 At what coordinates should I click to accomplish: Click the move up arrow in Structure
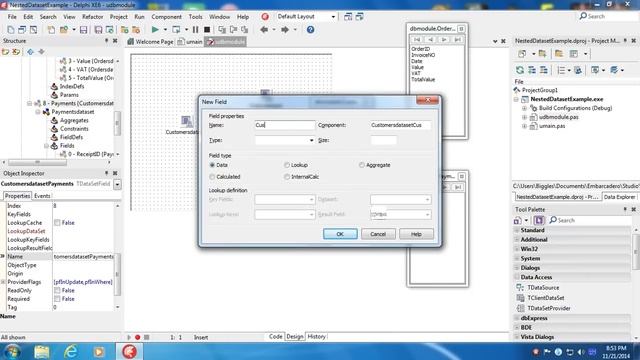pyautogui.click(x=30, y=52)
